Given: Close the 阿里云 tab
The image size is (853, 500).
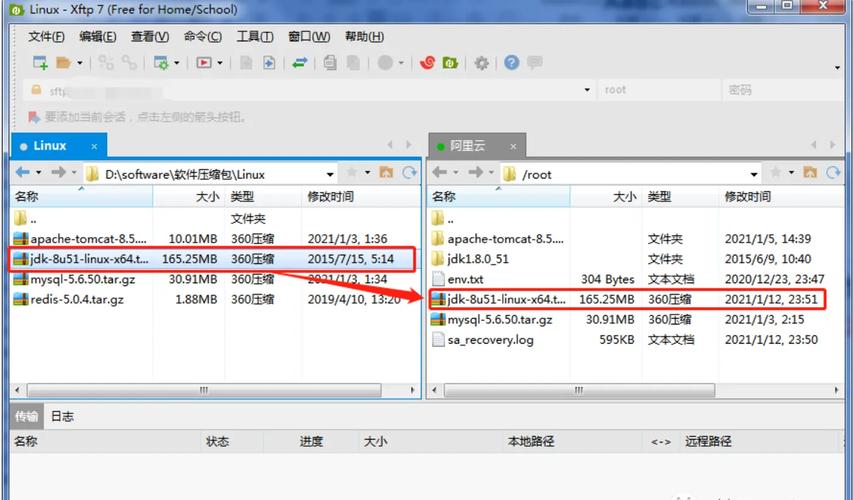Looking at the screenshot, I should pyautogui.click(x=513, y=146).
